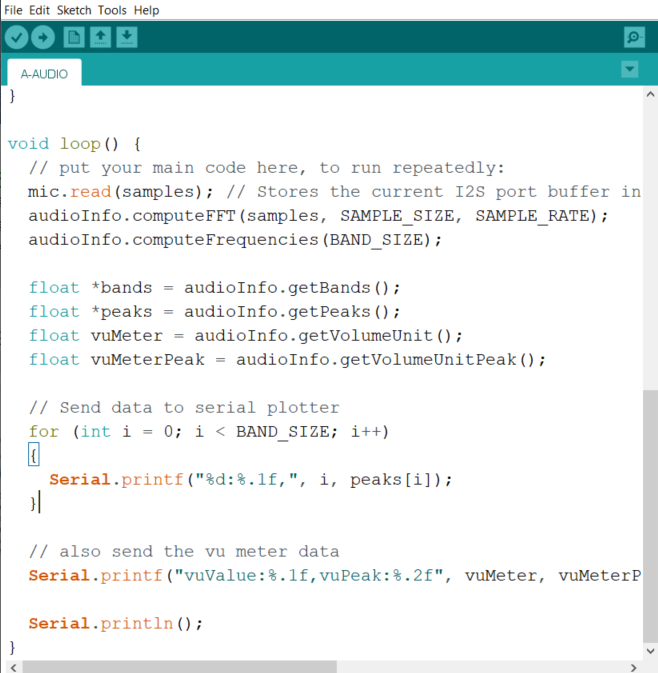Screen dimensions: 658x673
Task: Click the Verify checkmark button
Action: click(x=16, y=37)
